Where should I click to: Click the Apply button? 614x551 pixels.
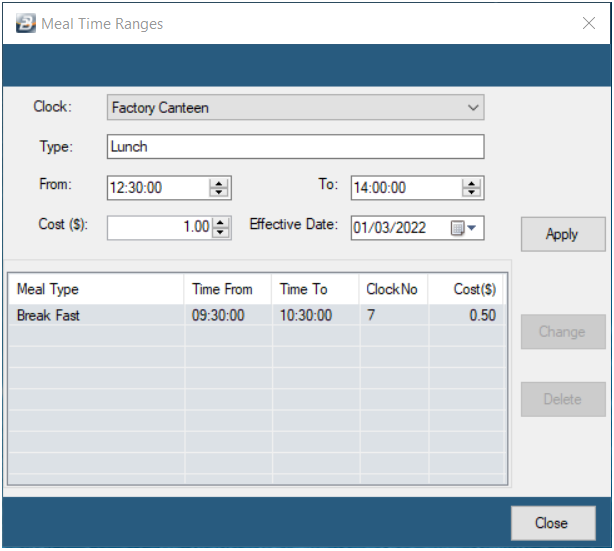pyautogui.click(x=563, y=234)
